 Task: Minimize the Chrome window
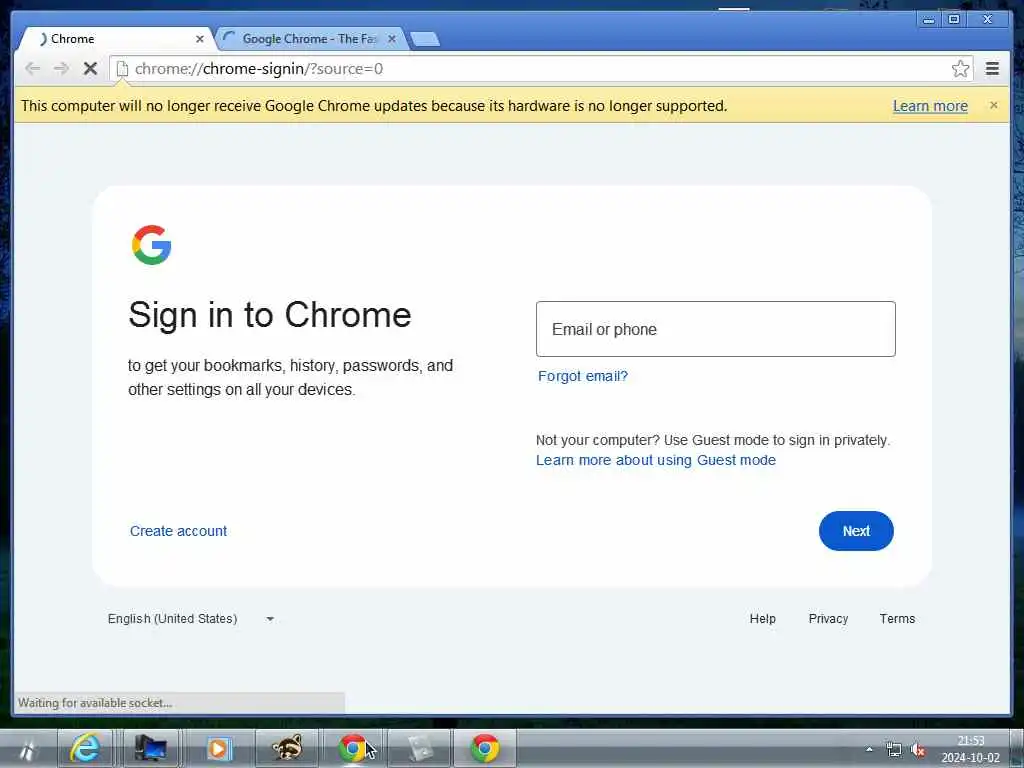click(928, 20)
